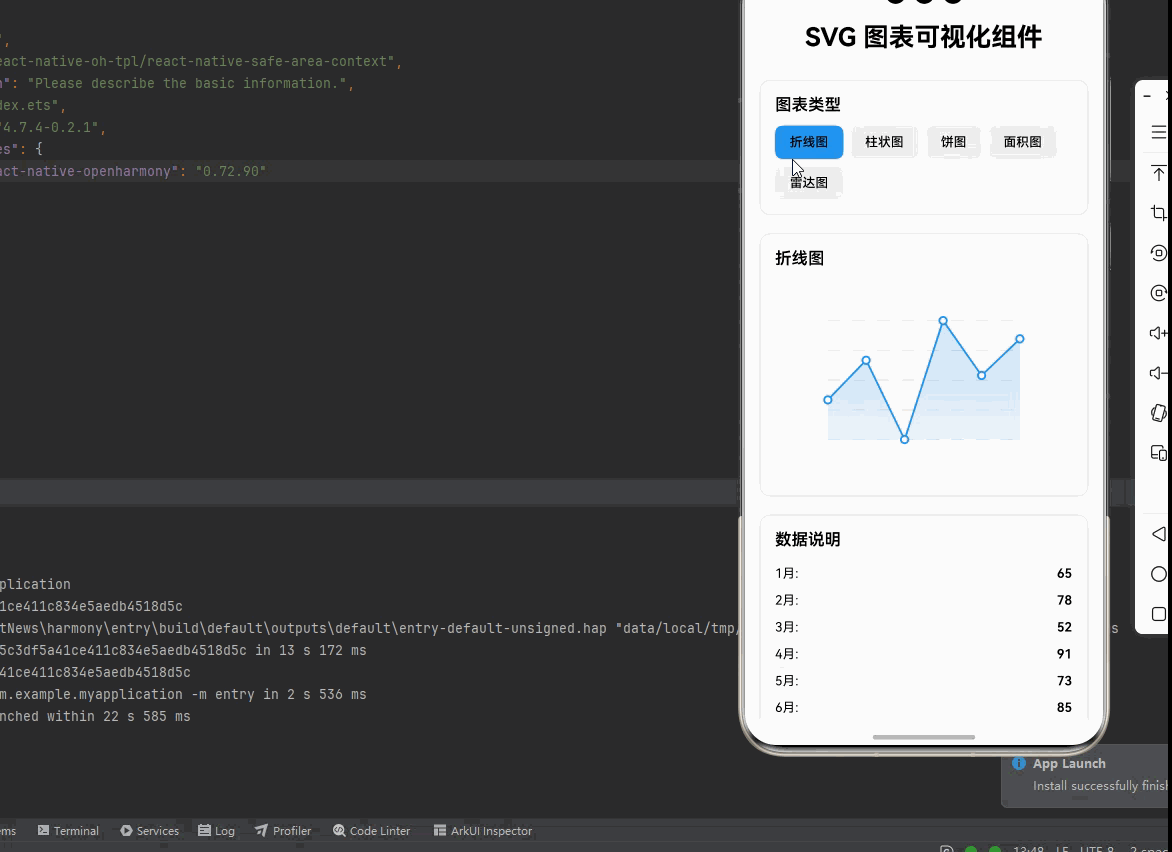Switch to the 饼图 chart type
The image size is (1172, 852).
pos(953,142)
